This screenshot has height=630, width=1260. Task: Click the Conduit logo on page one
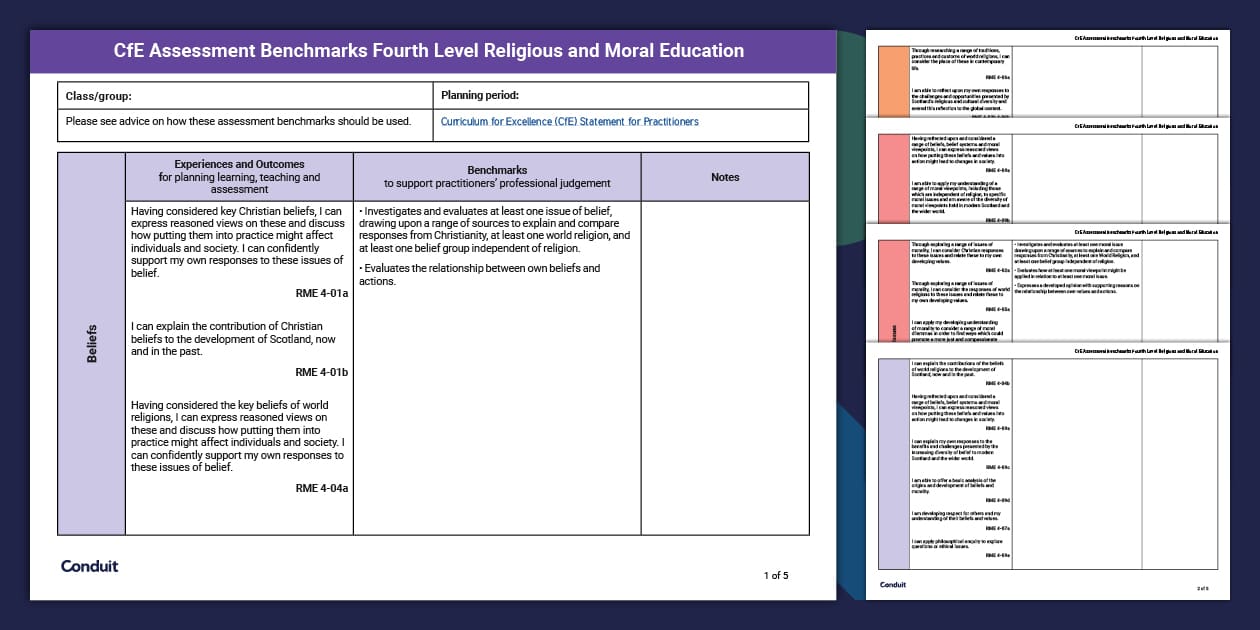89,566
